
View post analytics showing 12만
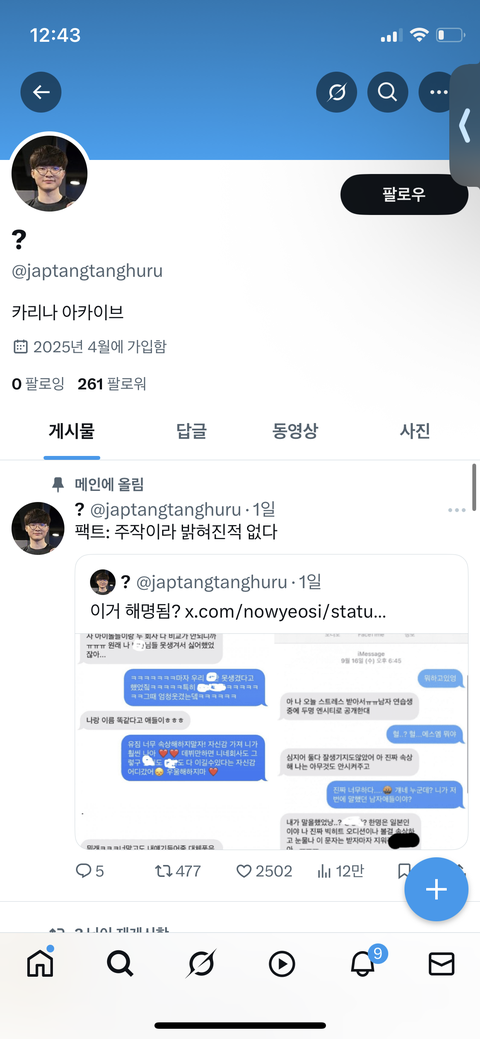(340, 871)
